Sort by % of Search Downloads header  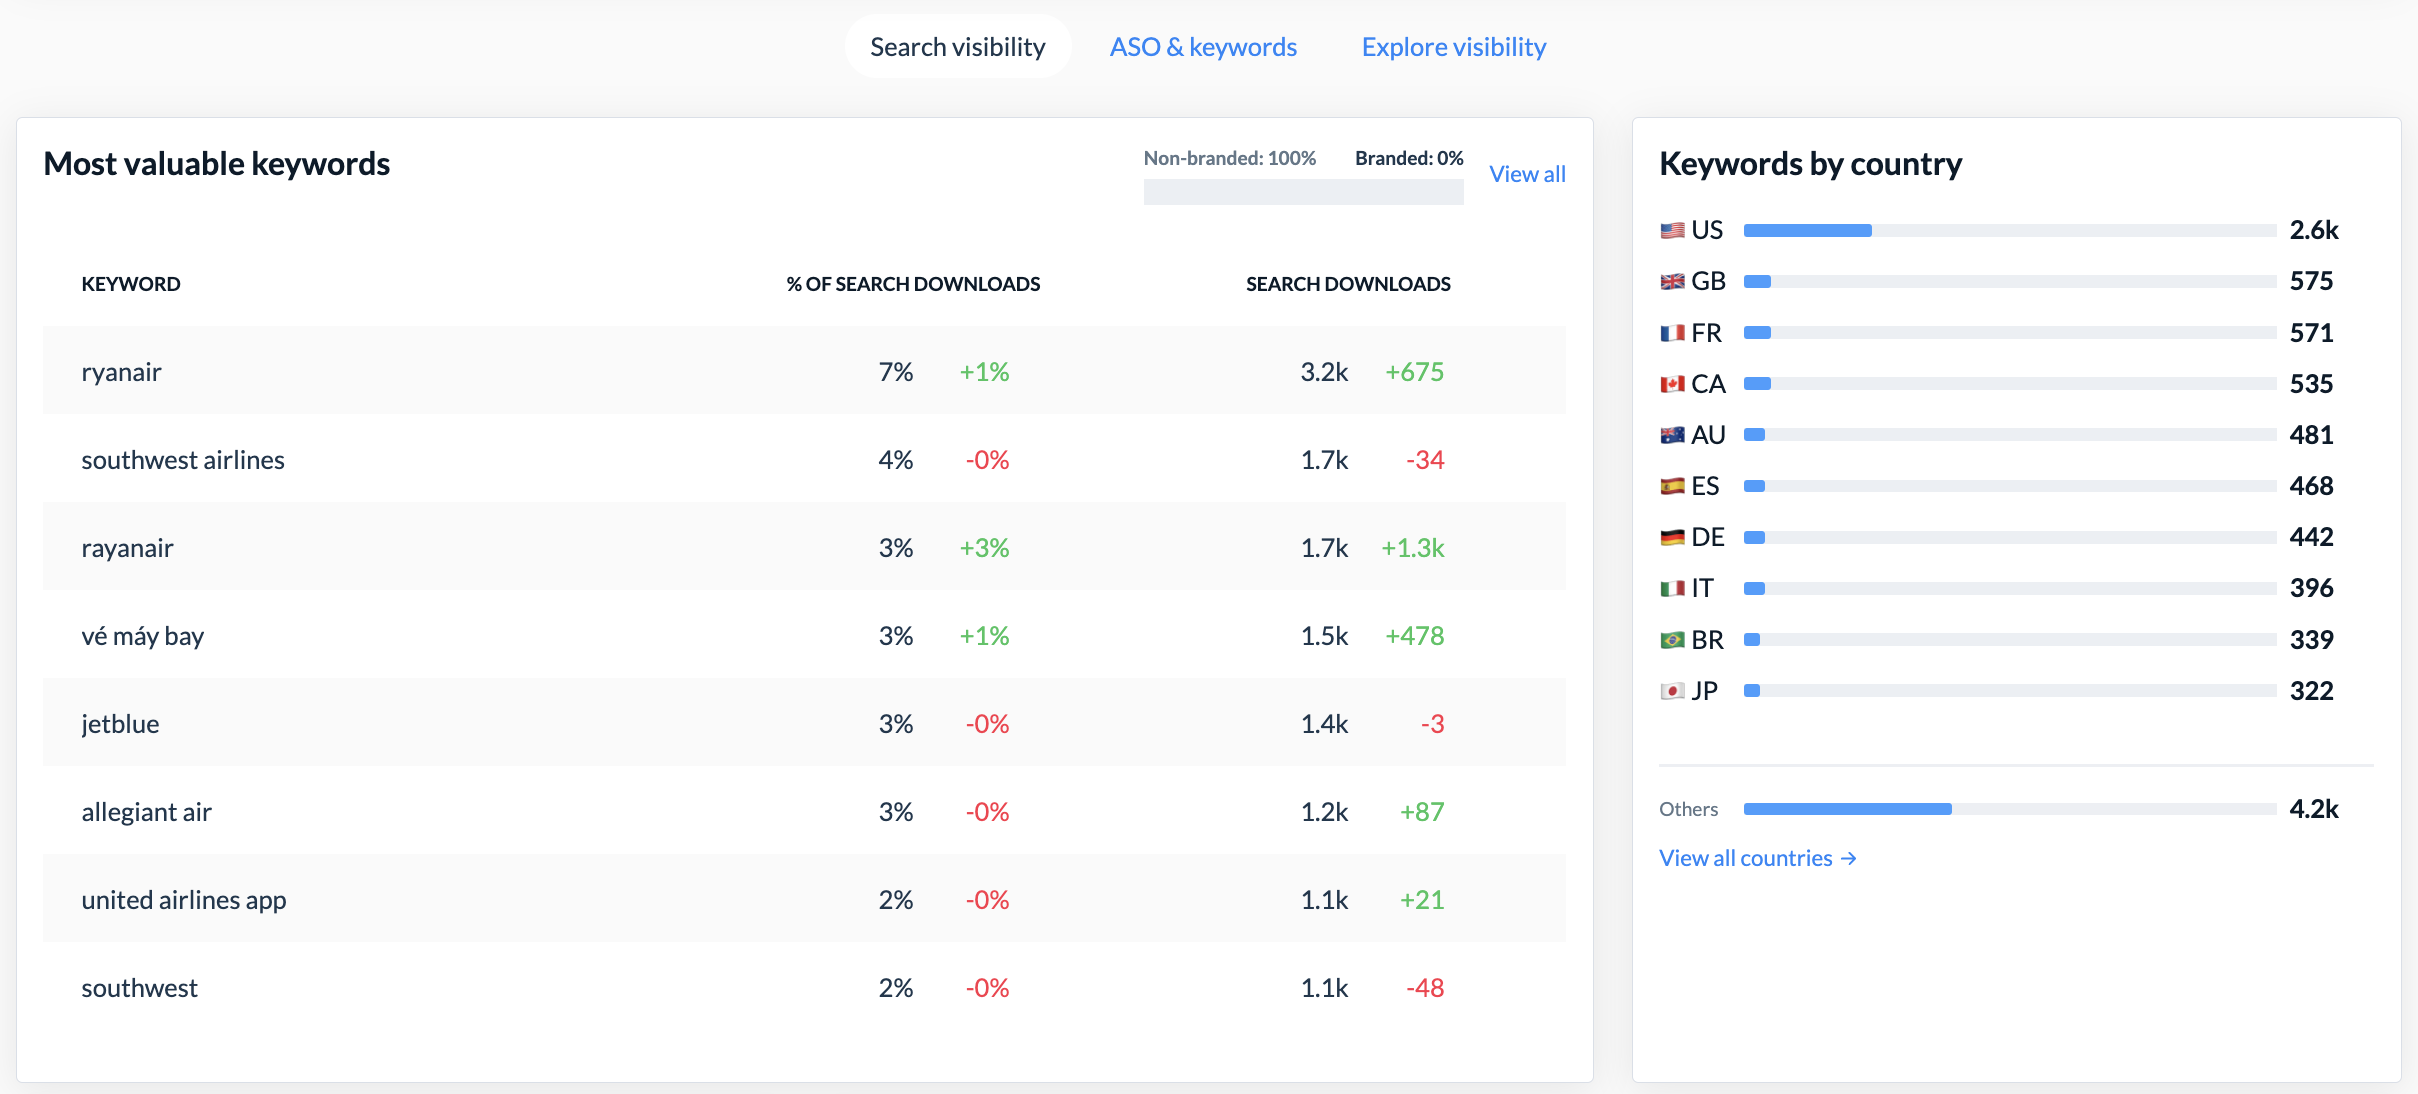click(x=913, y=284)
